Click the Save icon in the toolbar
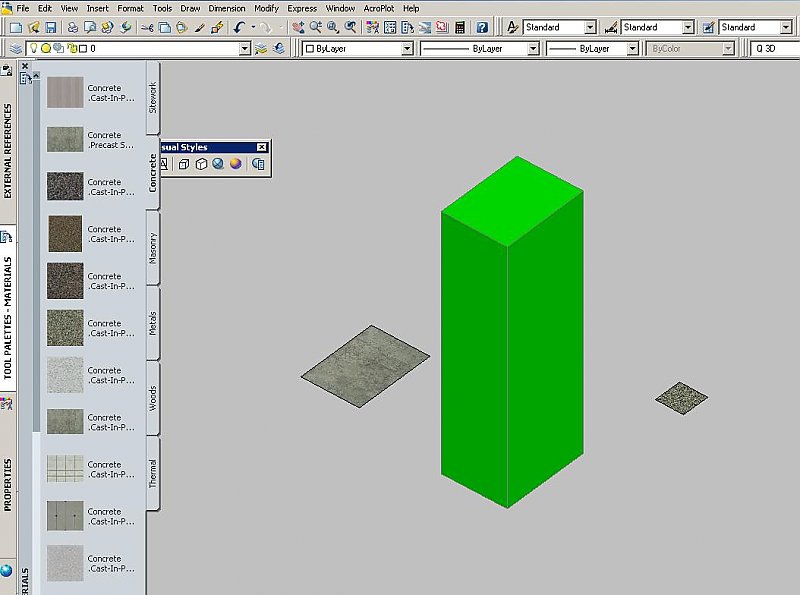 coord(49,27)
